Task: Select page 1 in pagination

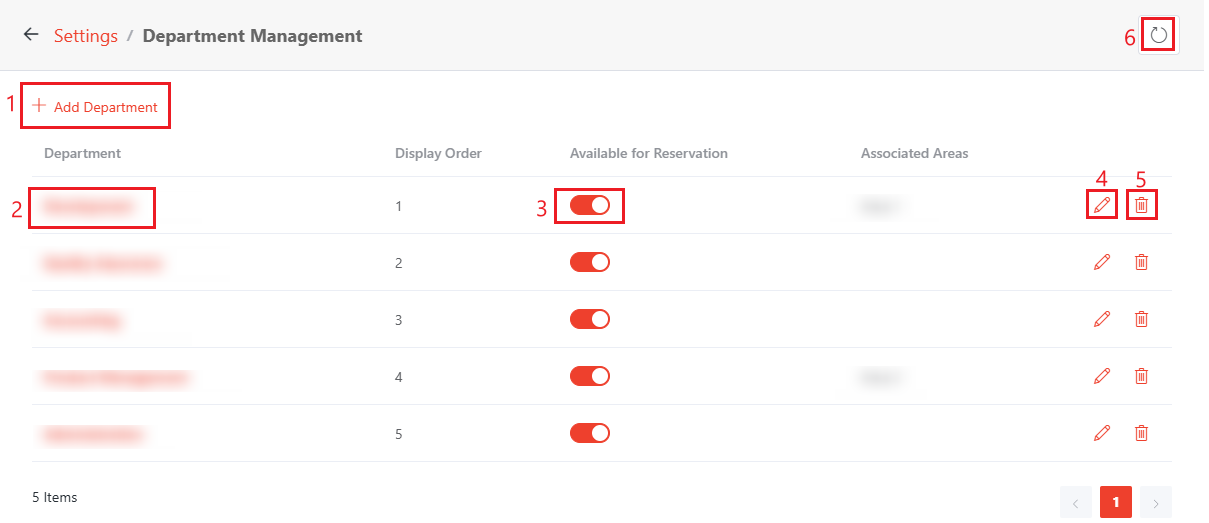Action: click(x=1116, y=502)
